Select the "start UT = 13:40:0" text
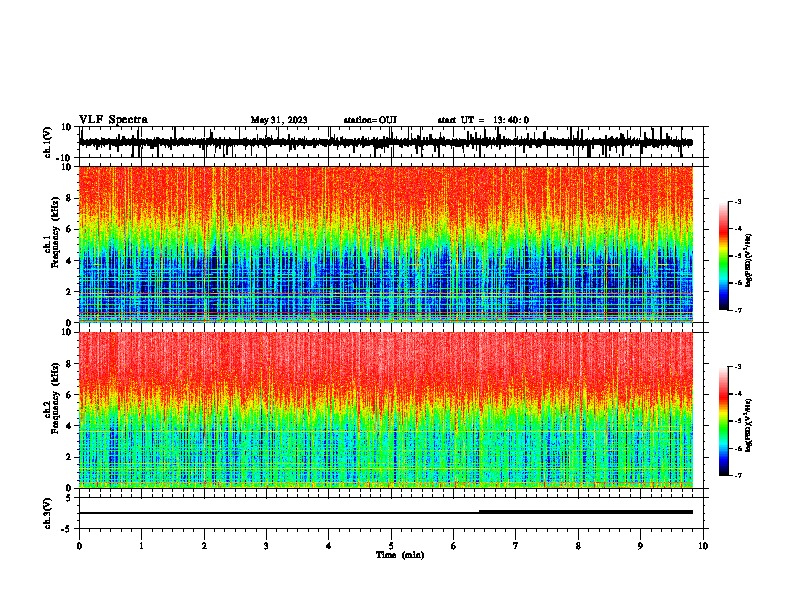792x612 pixels. (483, 120)
